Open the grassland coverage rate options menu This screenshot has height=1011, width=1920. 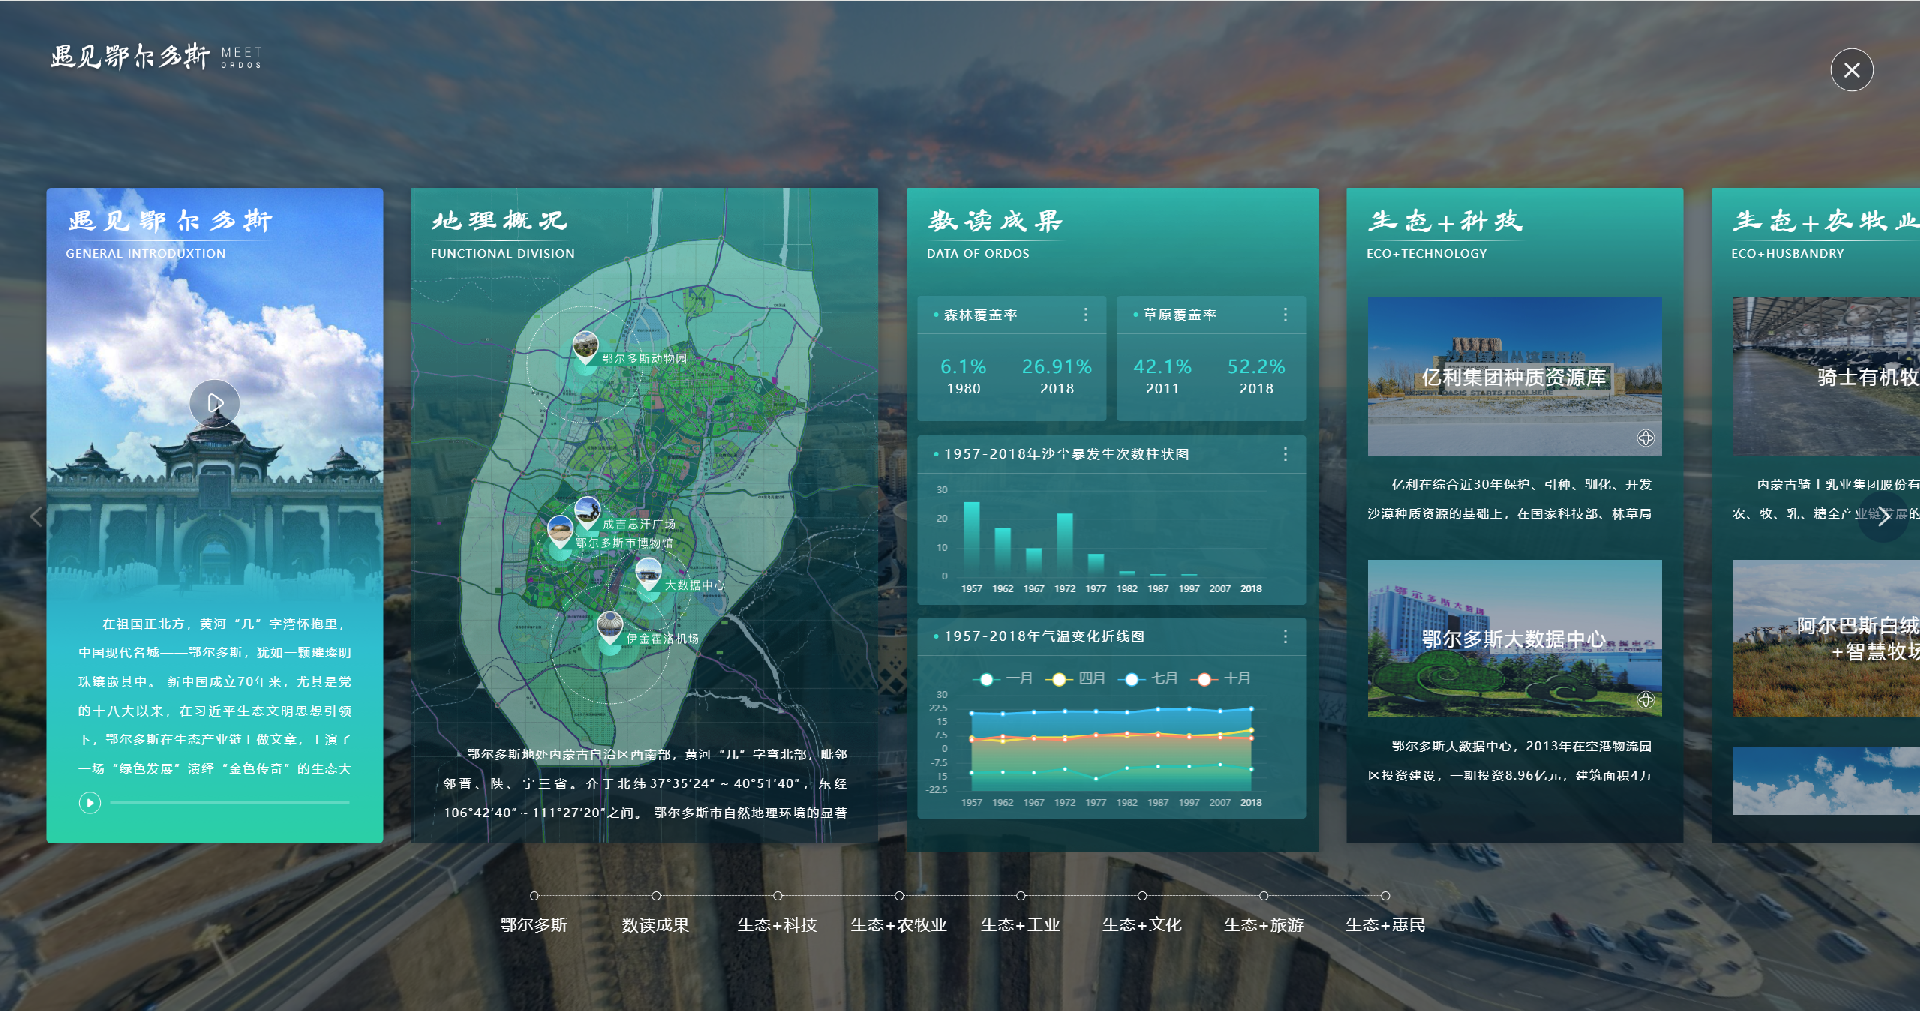[x=1285, y=315]
